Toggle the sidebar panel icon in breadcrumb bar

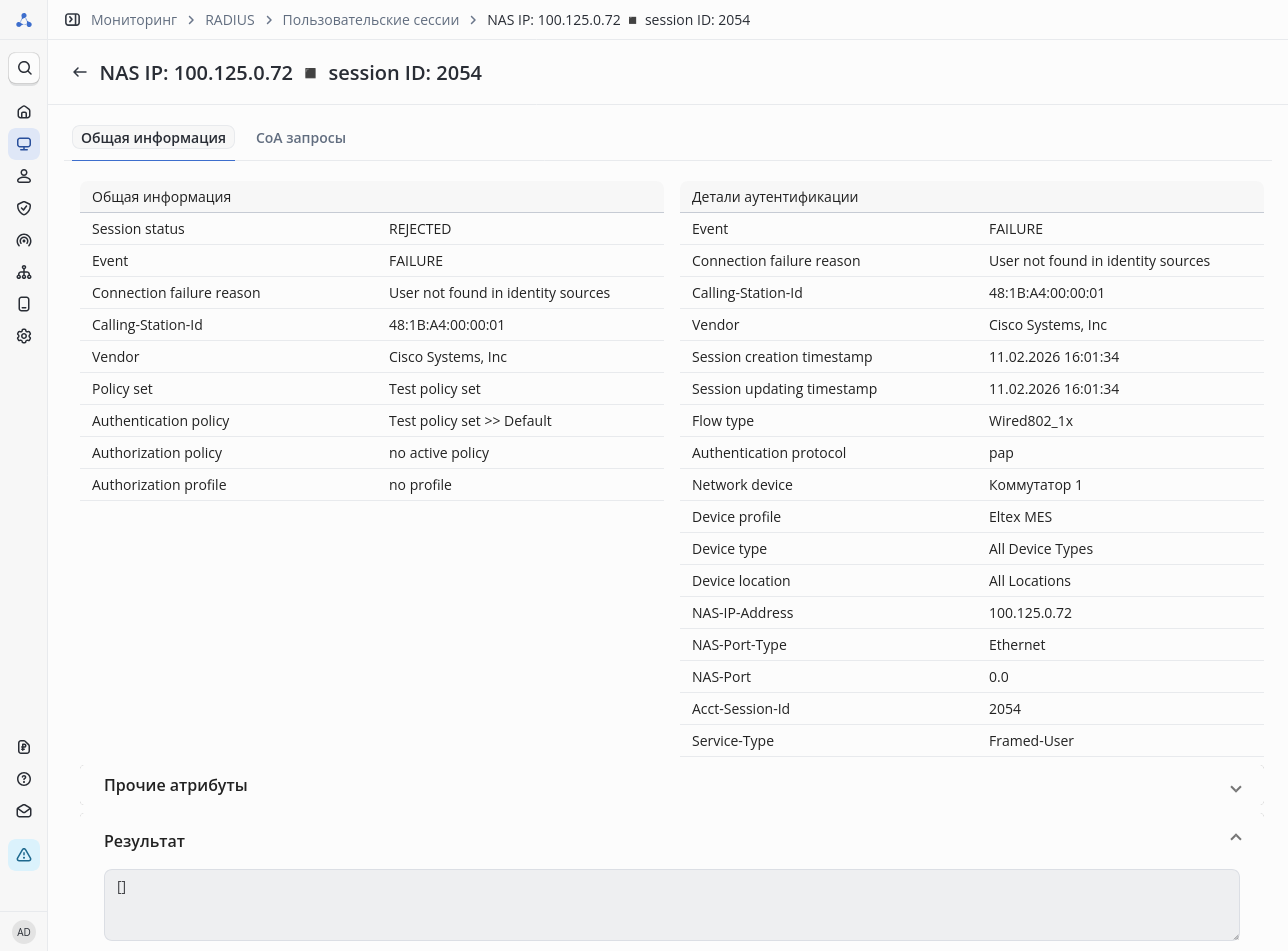coord(72,20)
